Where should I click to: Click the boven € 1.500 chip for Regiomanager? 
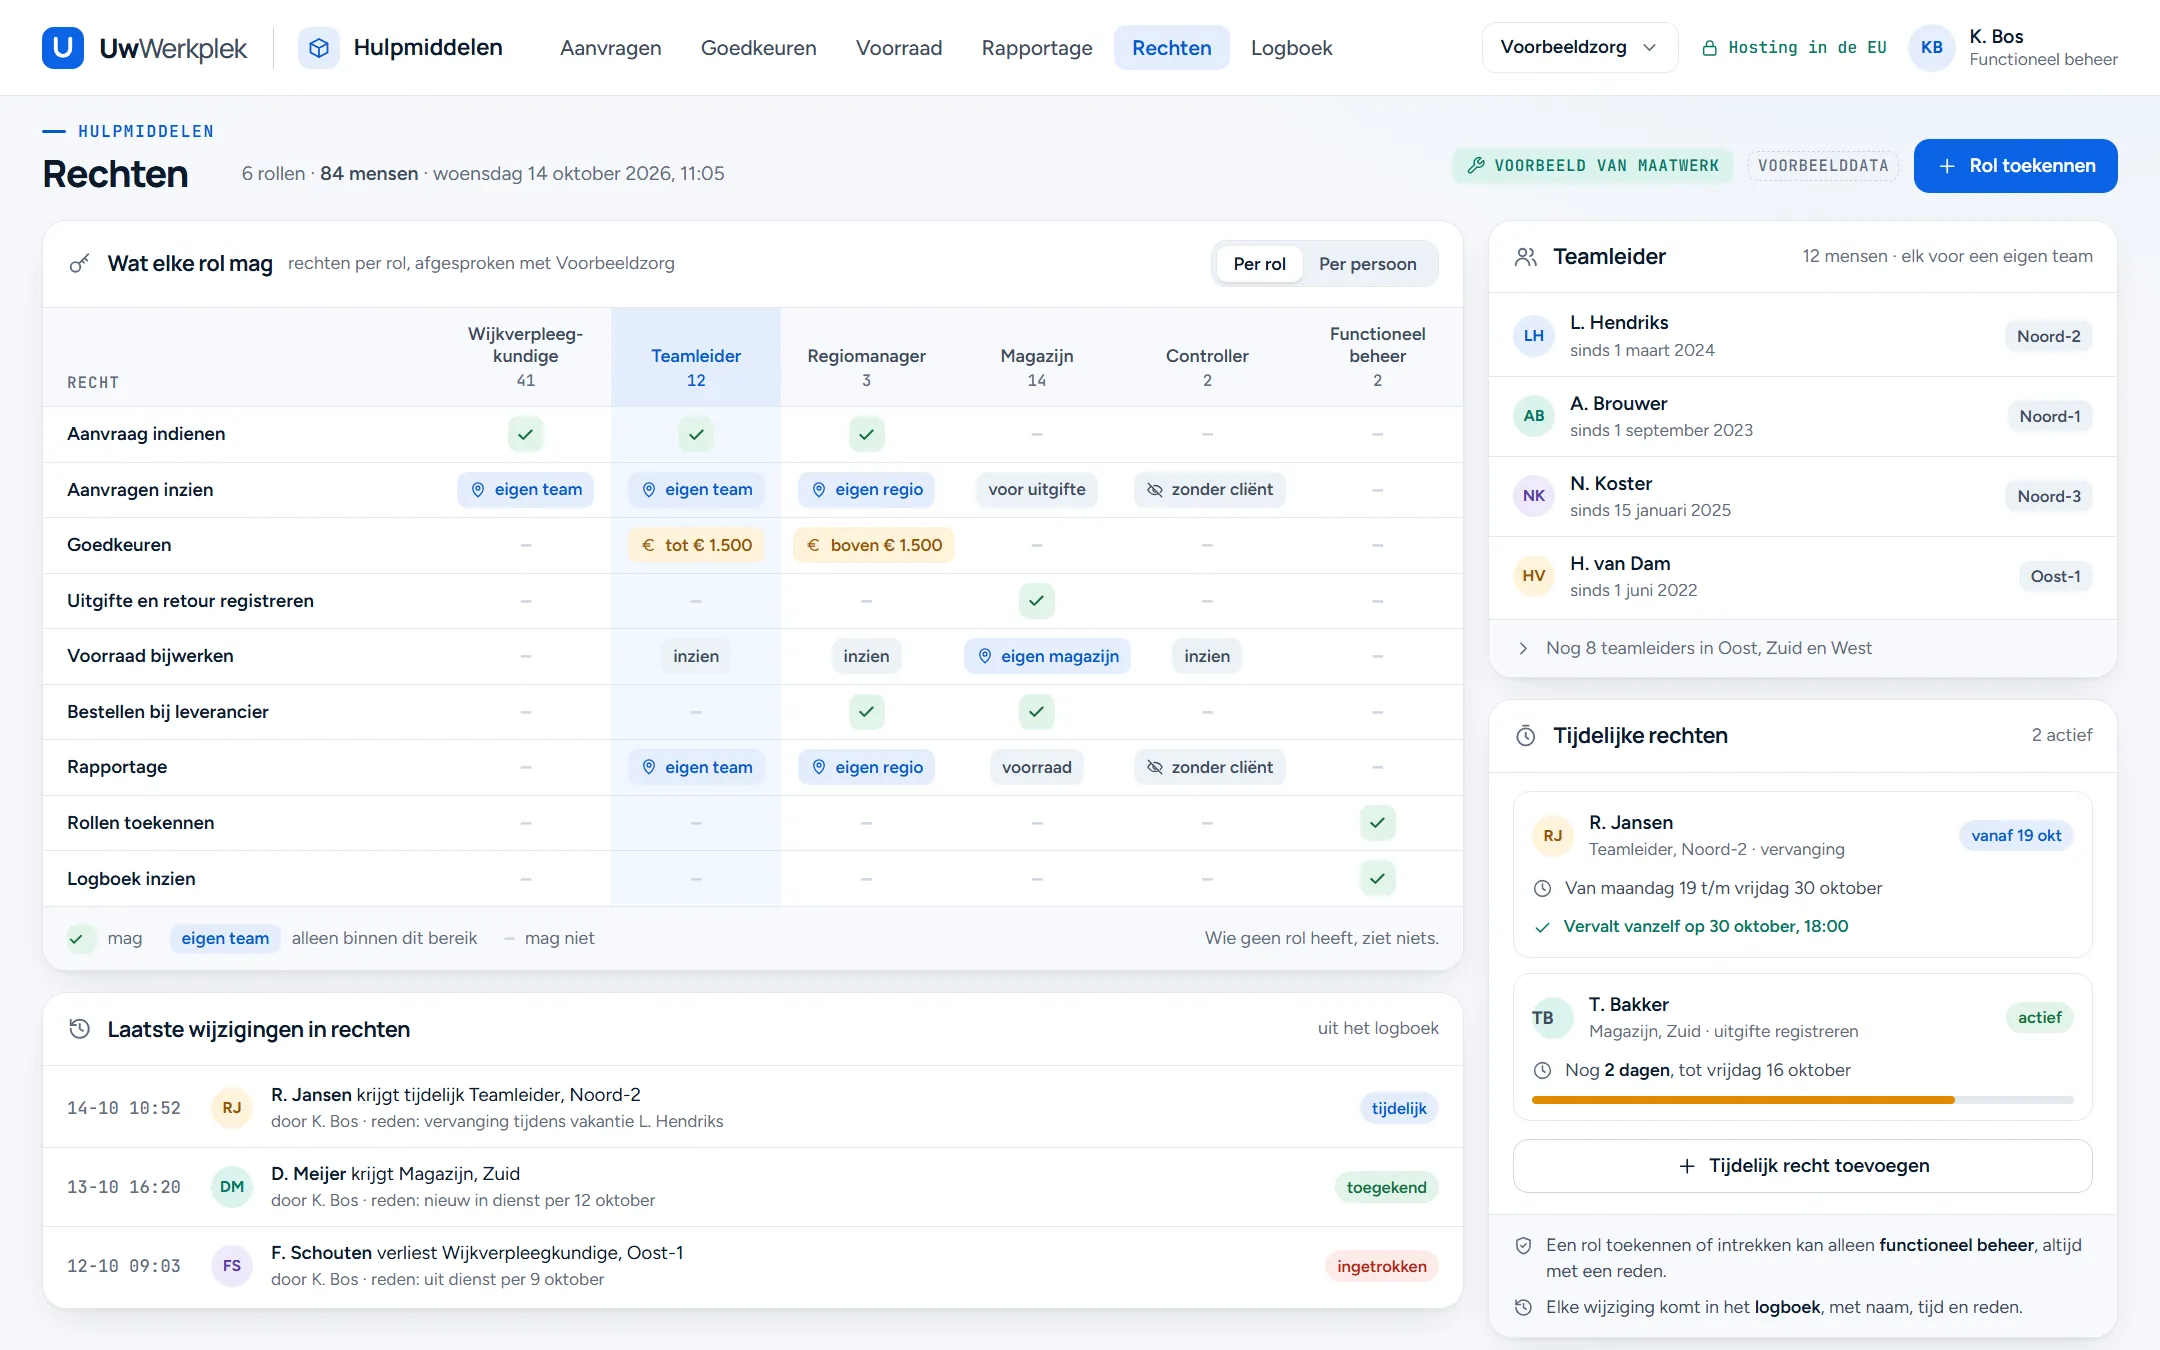click(x=874, y=545)
